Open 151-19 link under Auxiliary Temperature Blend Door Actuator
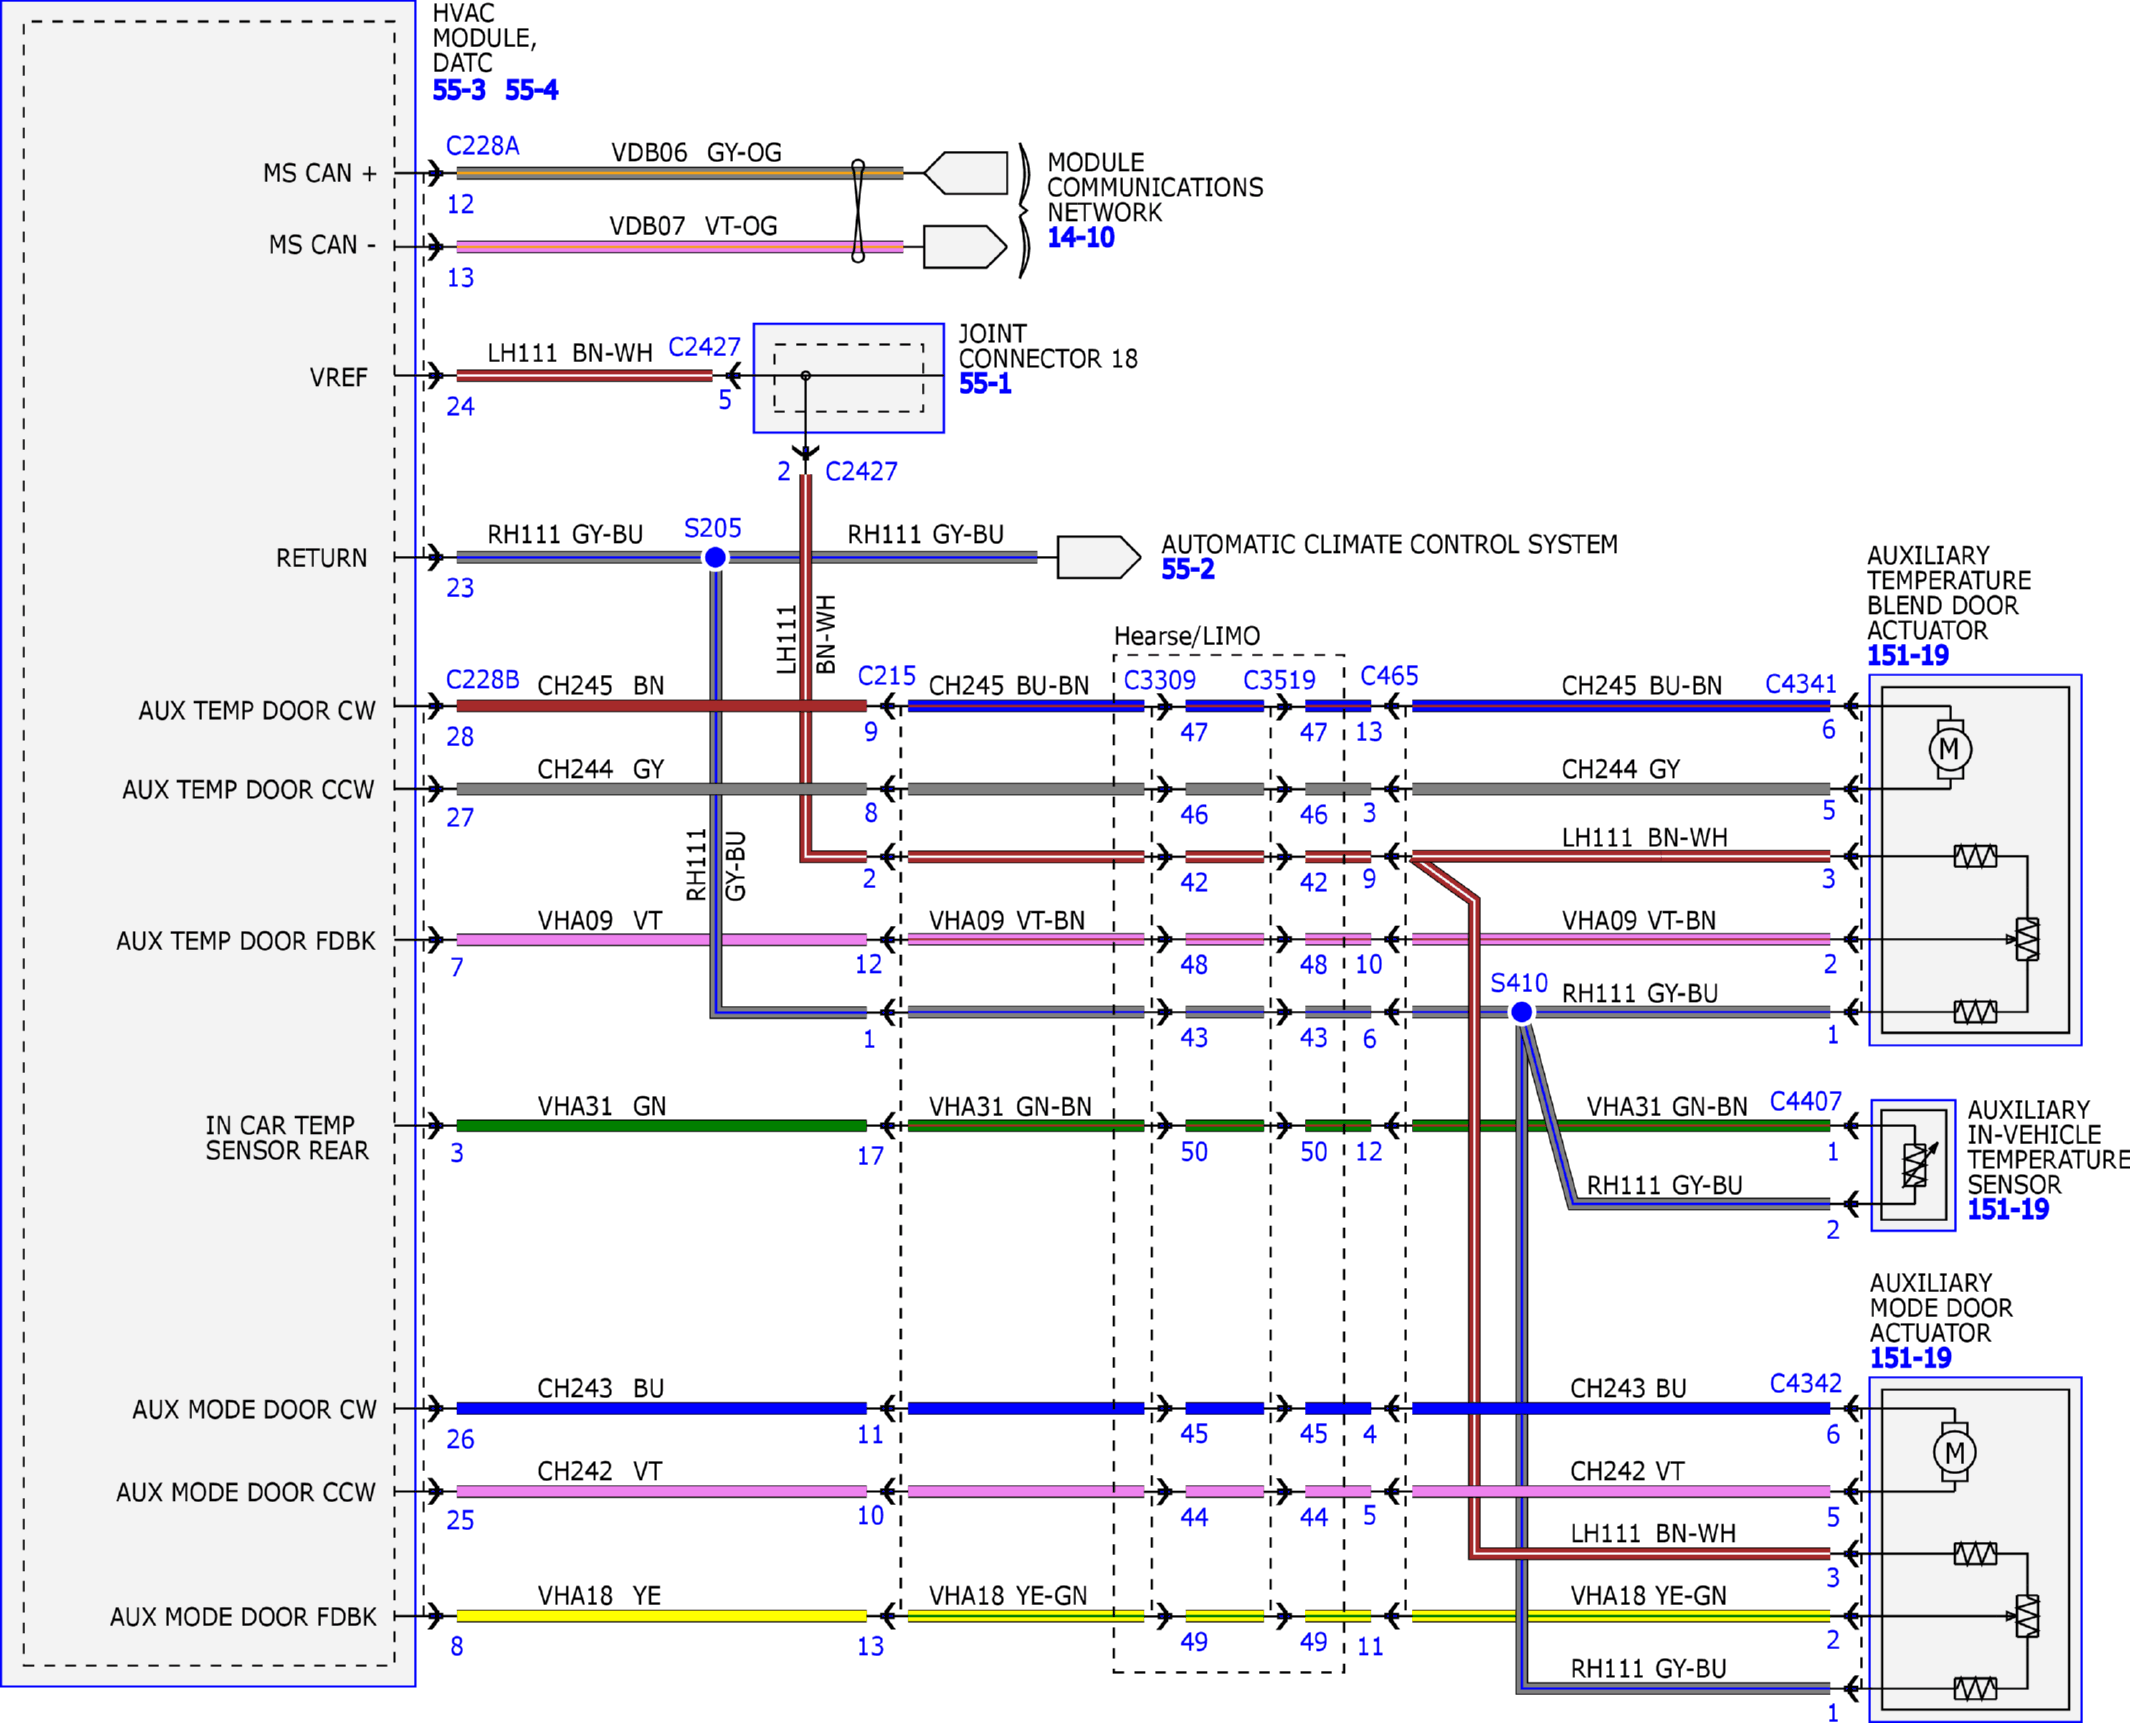The image size is (2130, 1723). (1907, 655)
